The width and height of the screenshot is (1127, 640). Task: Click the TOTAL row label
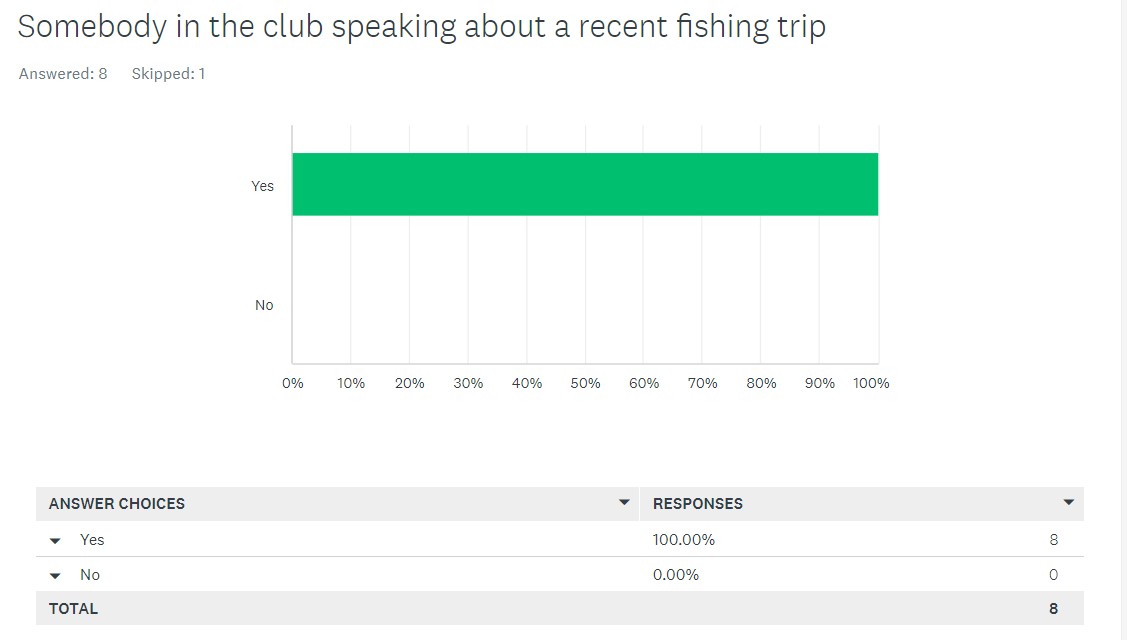(73, 608)
